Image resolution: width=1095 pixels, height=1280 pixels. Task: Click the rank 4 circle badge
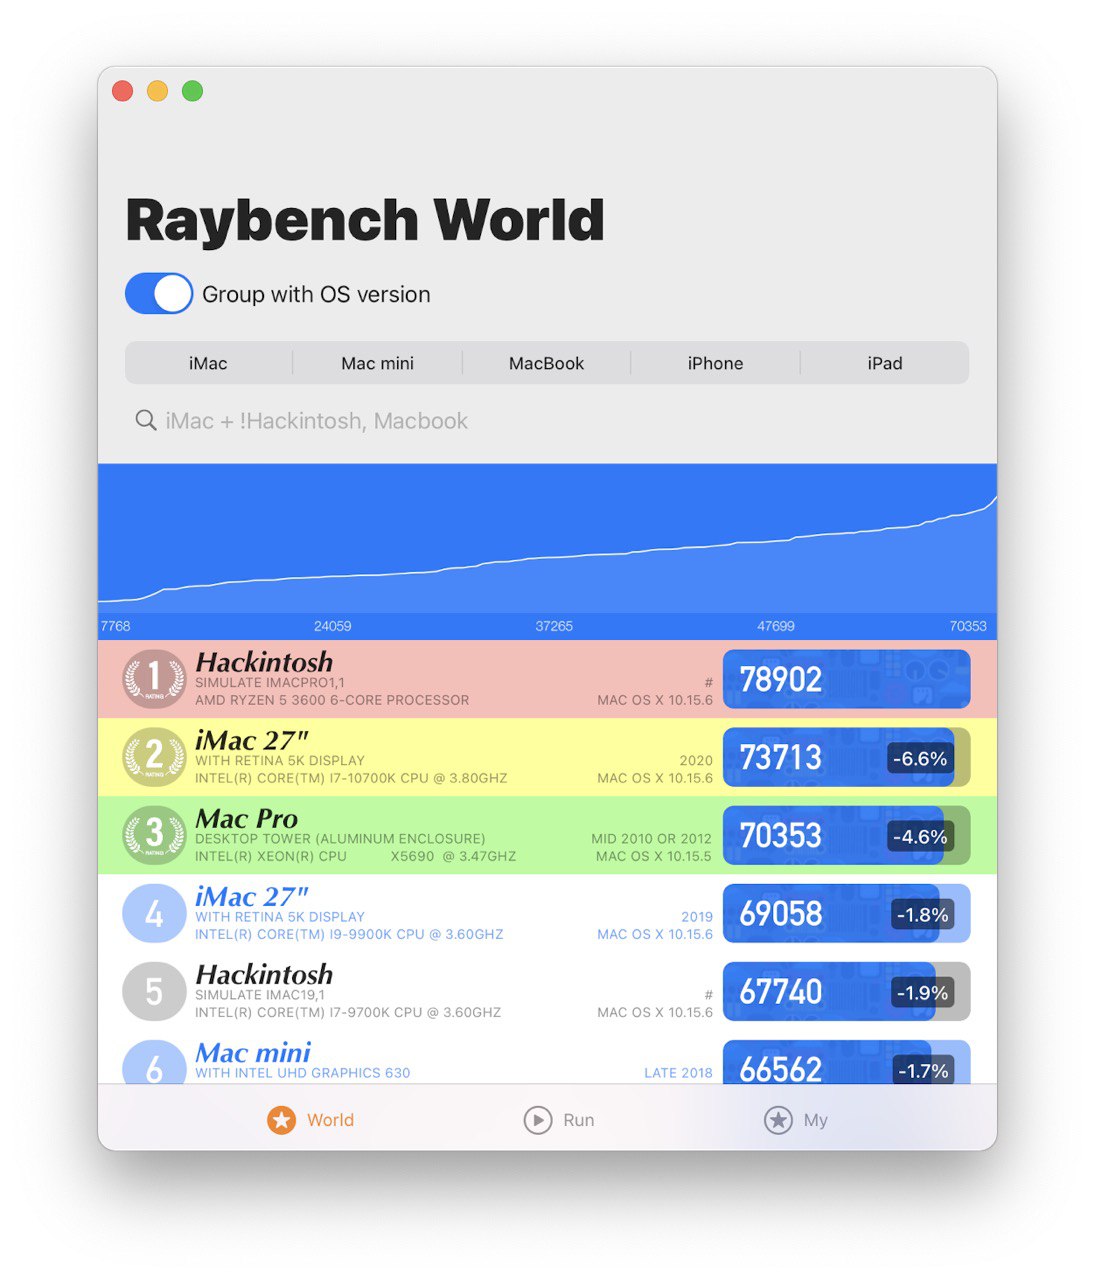click(154, 913)
